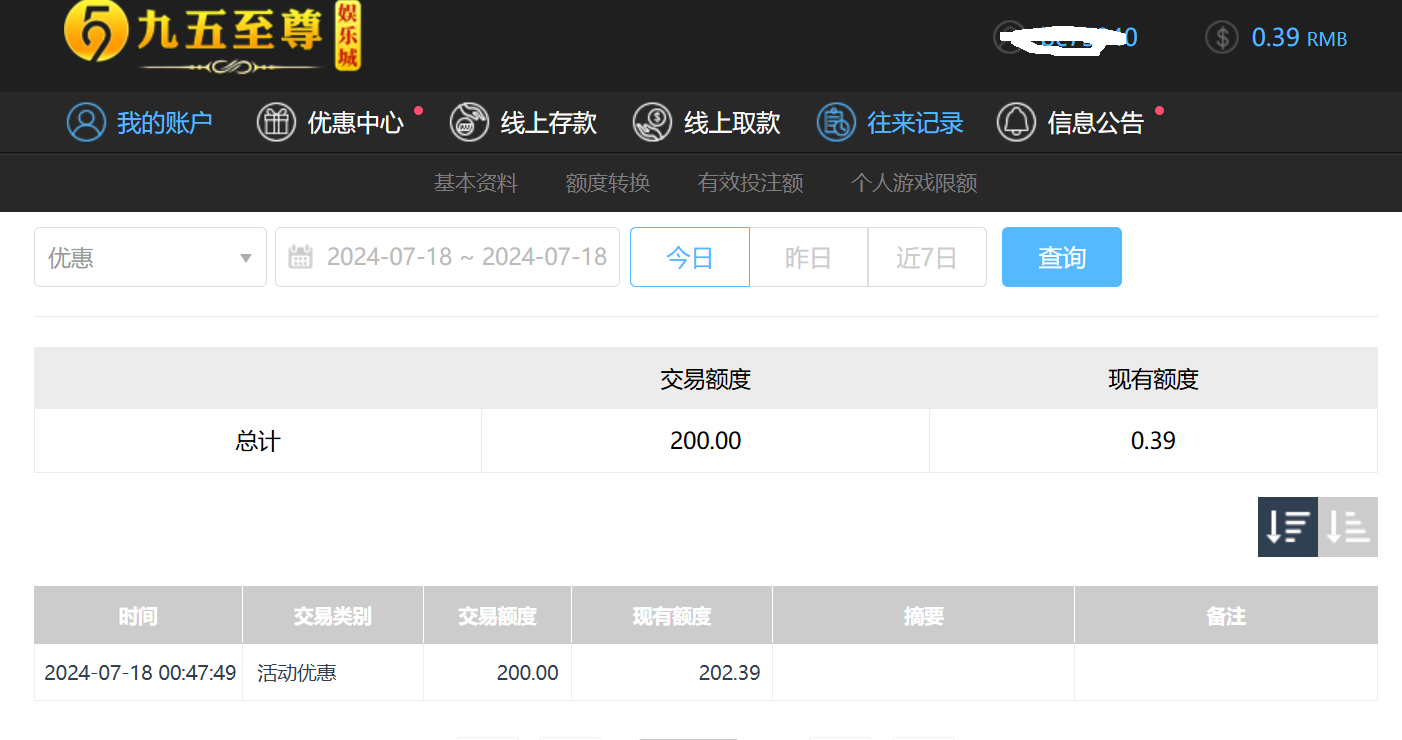Click the date range input field
The height and width of the screenshot is (740, 1402).
tap(465, 257)
